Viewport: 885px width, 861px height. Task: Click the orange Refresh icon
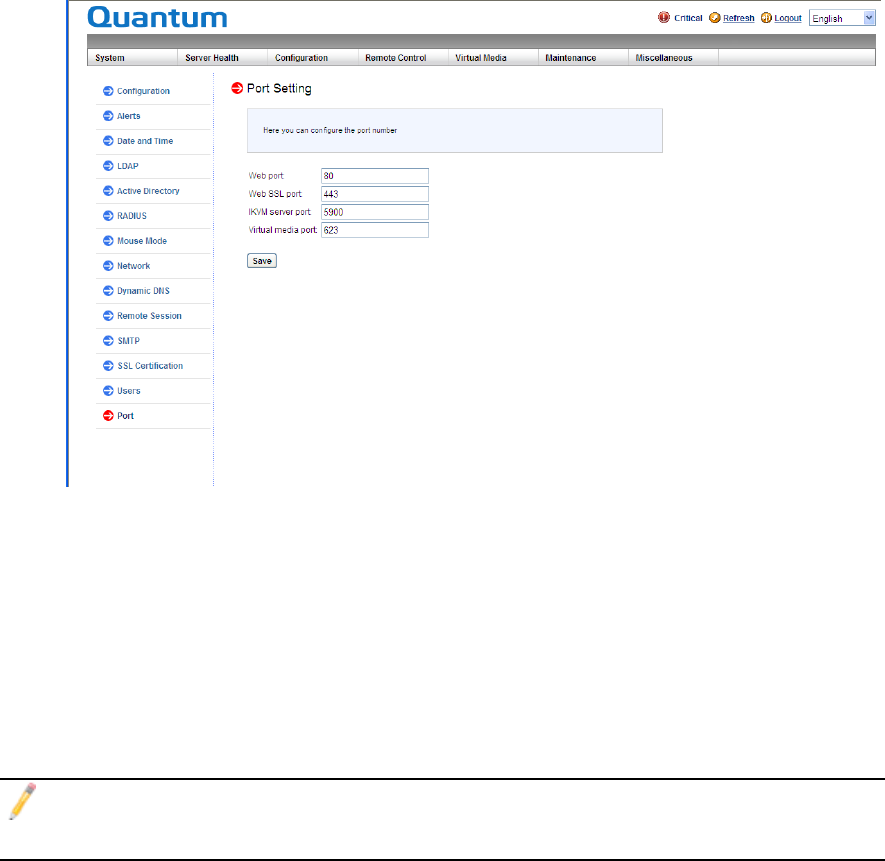715,18
